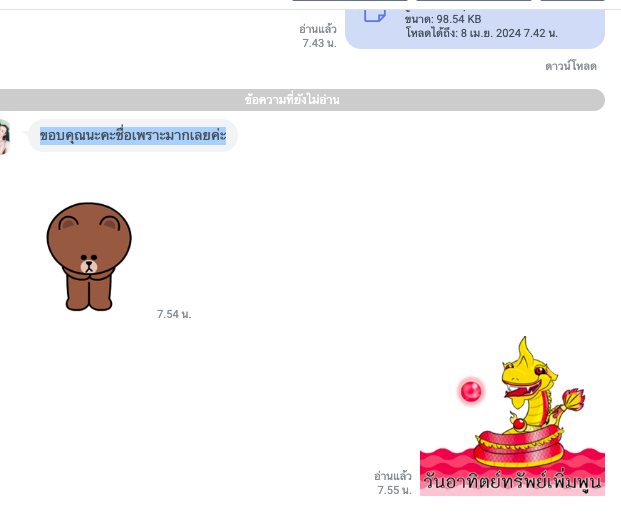Click the 7.55 น. read status beside dragon sticker

coord(393,483)
